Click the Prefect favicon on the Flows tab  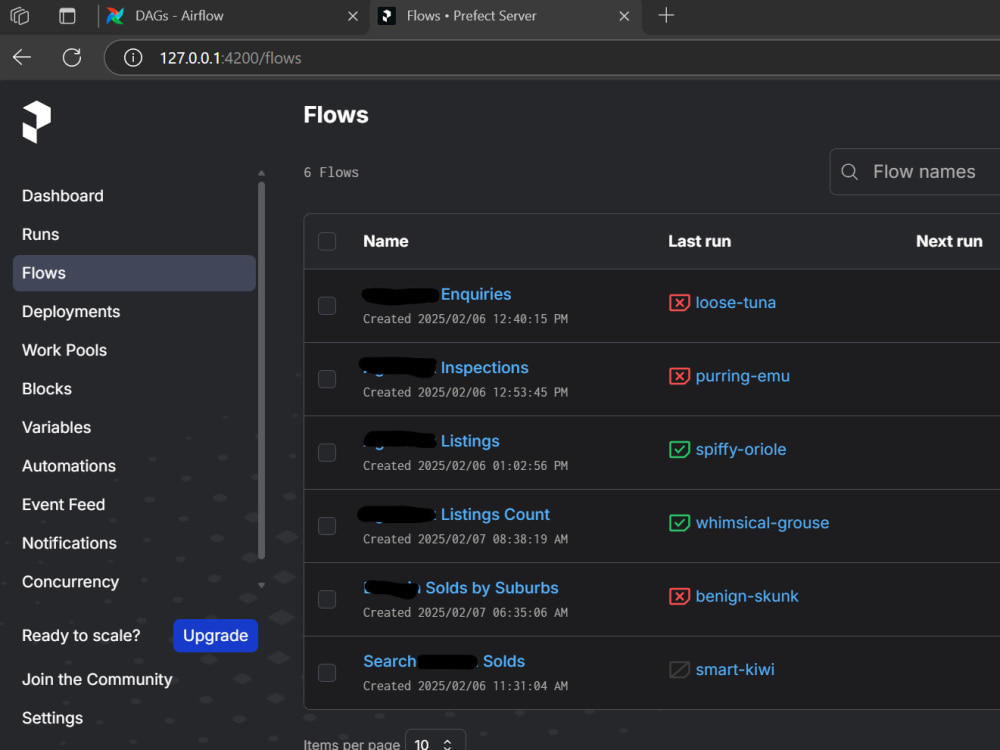tap(386, 15)
